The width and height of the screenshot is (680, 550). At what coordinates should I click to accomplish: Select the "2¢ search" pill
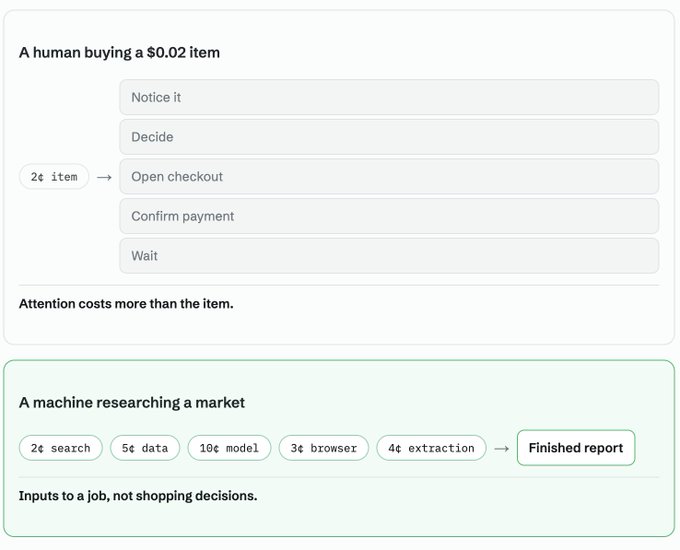(61, 448)
